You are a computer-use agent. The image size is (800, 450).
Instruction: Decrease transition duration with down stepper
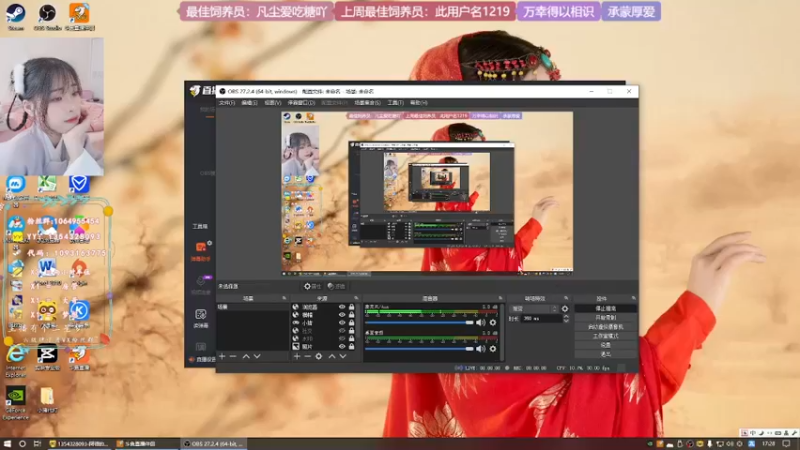(x=566, y=321)
